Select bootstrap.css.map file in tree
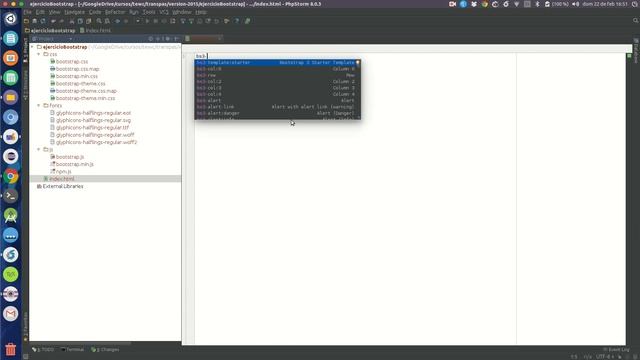Screen dimensions: 640x360 (x=74, y=69)
